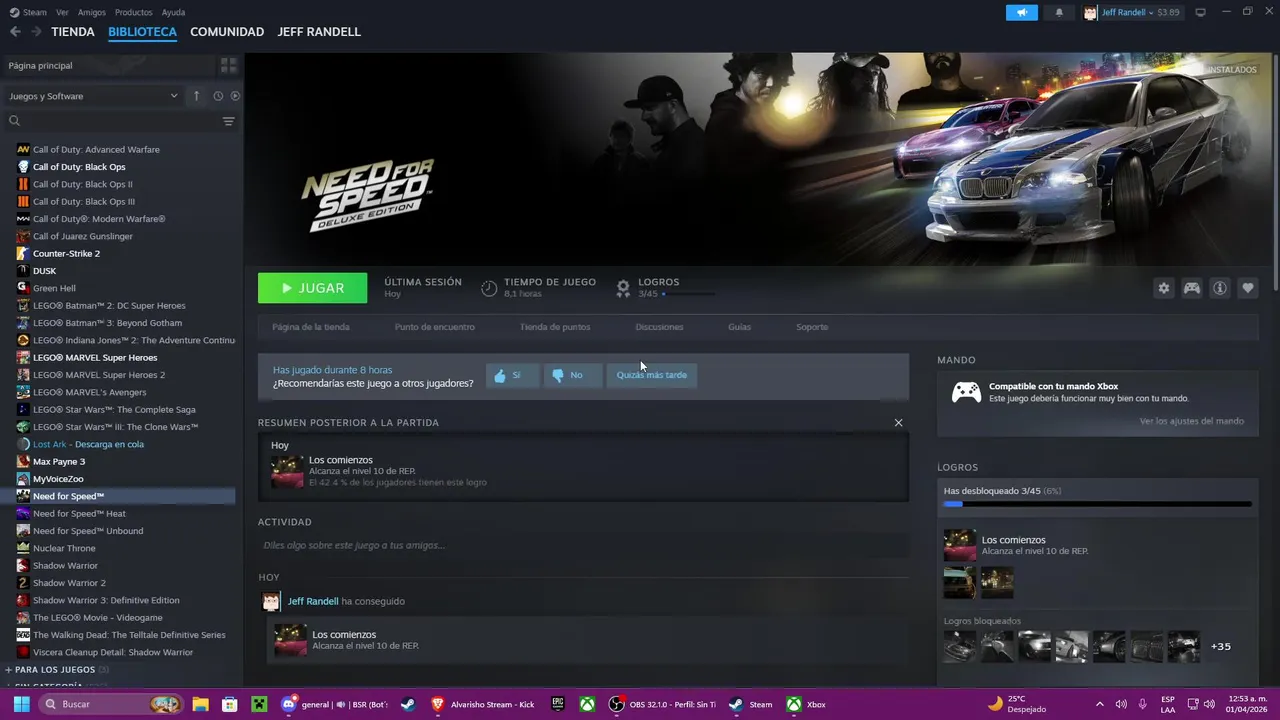
Task: Click the thumbs-down No recommendation button
Action: [x=572, y=375]
